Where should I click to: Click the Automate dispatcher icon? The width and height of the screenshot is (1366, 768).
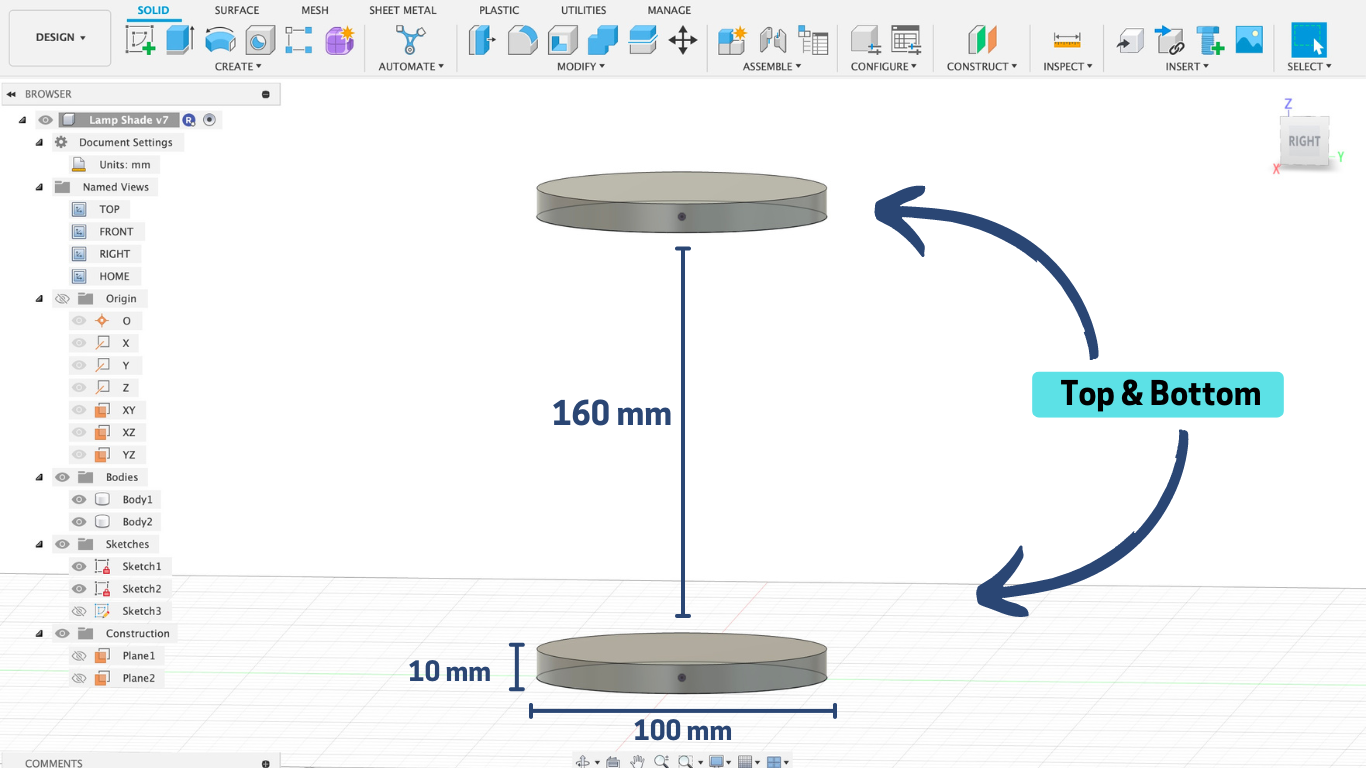pos(410,40)
